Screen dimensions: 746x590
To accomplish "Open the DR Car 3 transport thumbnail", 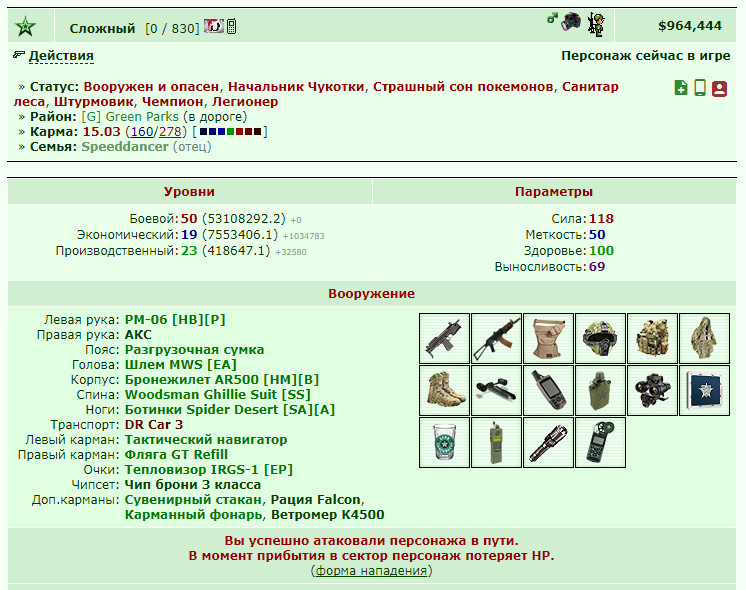I will [x=496, y=391].
